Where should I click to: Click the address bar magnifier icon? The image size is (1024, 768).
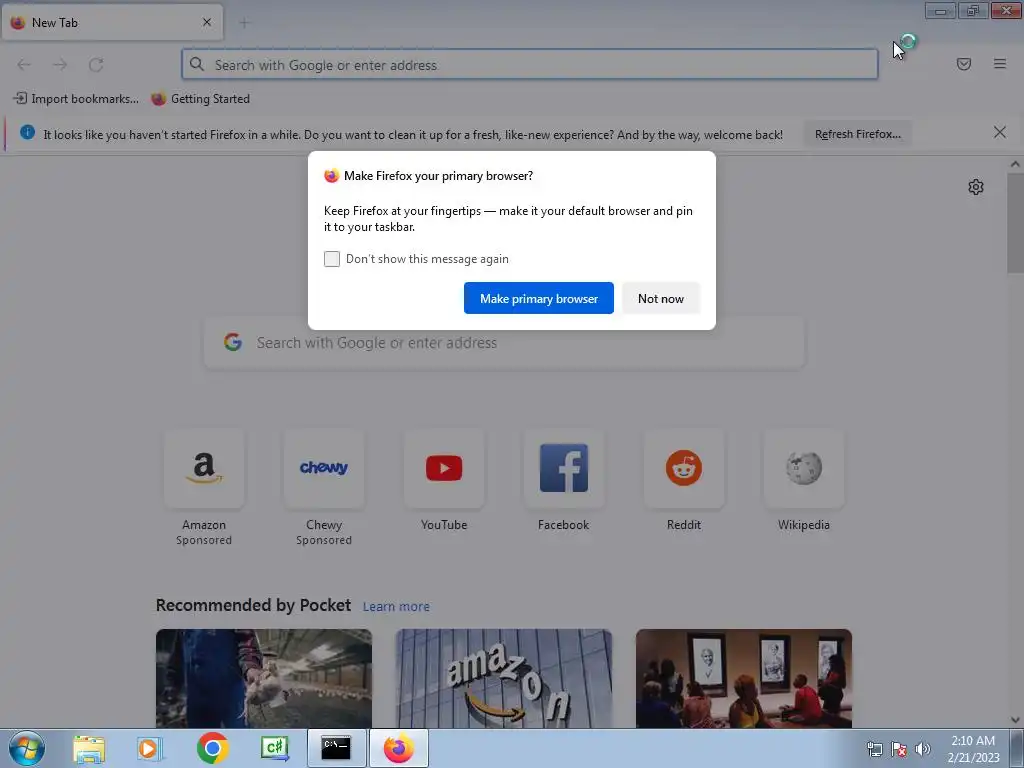click(x=197, y=64)
